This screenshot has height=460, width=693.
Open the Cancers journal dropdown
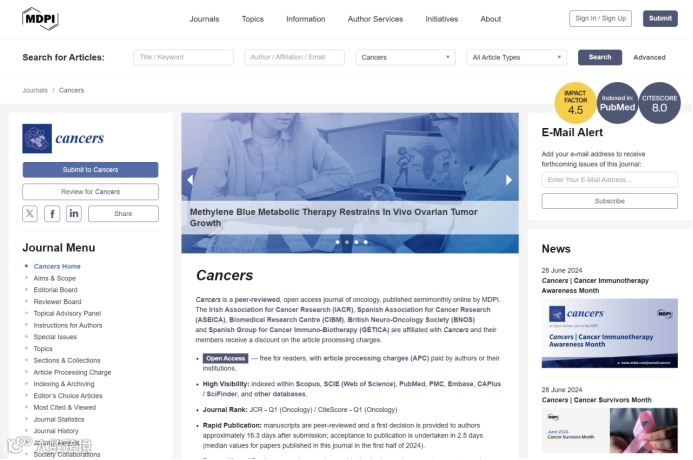(x=405, y=57)
